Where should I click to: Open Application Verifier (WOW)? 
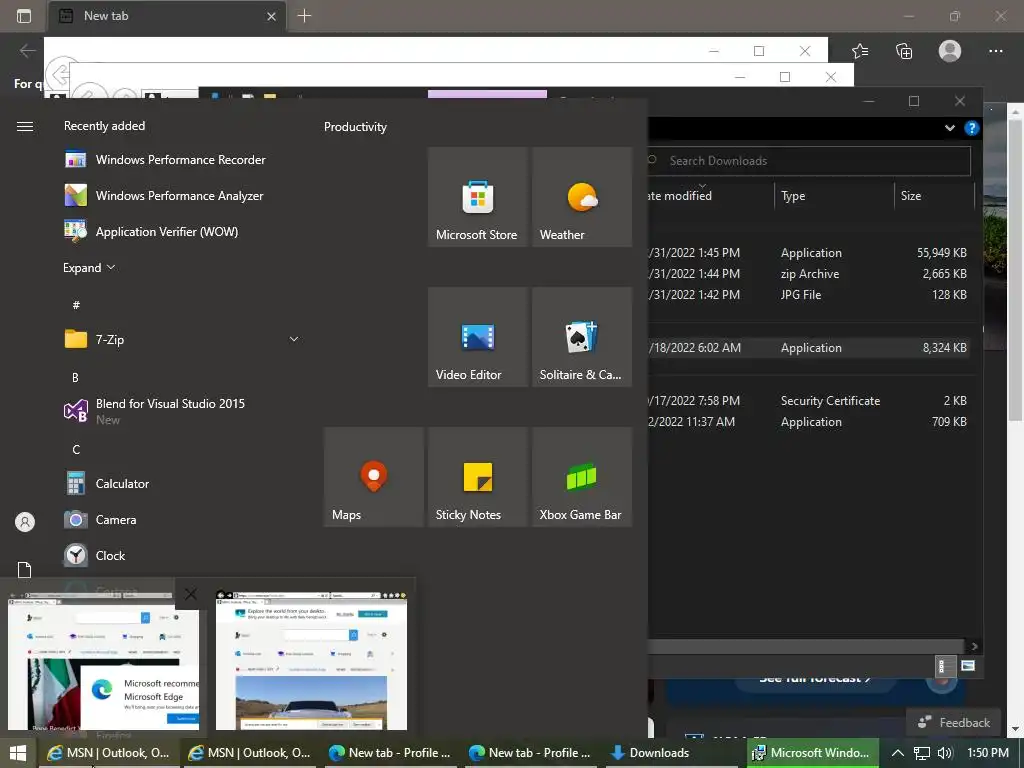click(151, 232)
